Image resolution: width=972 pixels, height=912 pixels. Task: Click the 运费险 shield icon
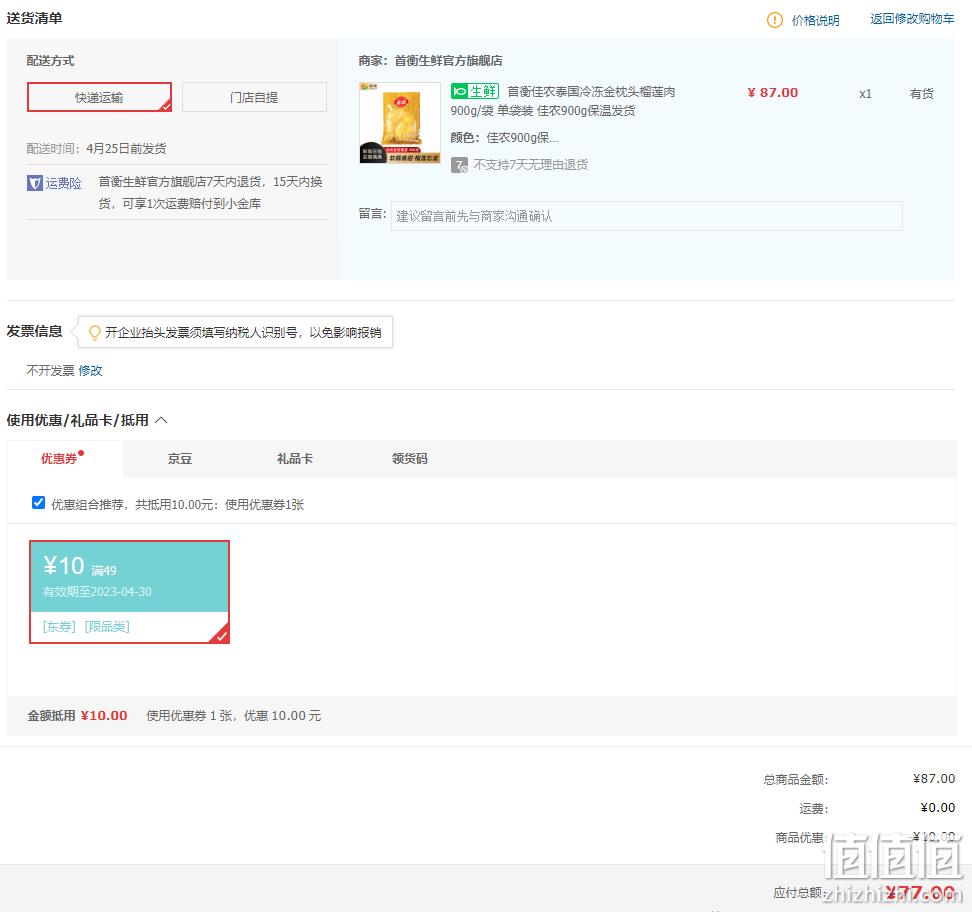coord(35,183)
